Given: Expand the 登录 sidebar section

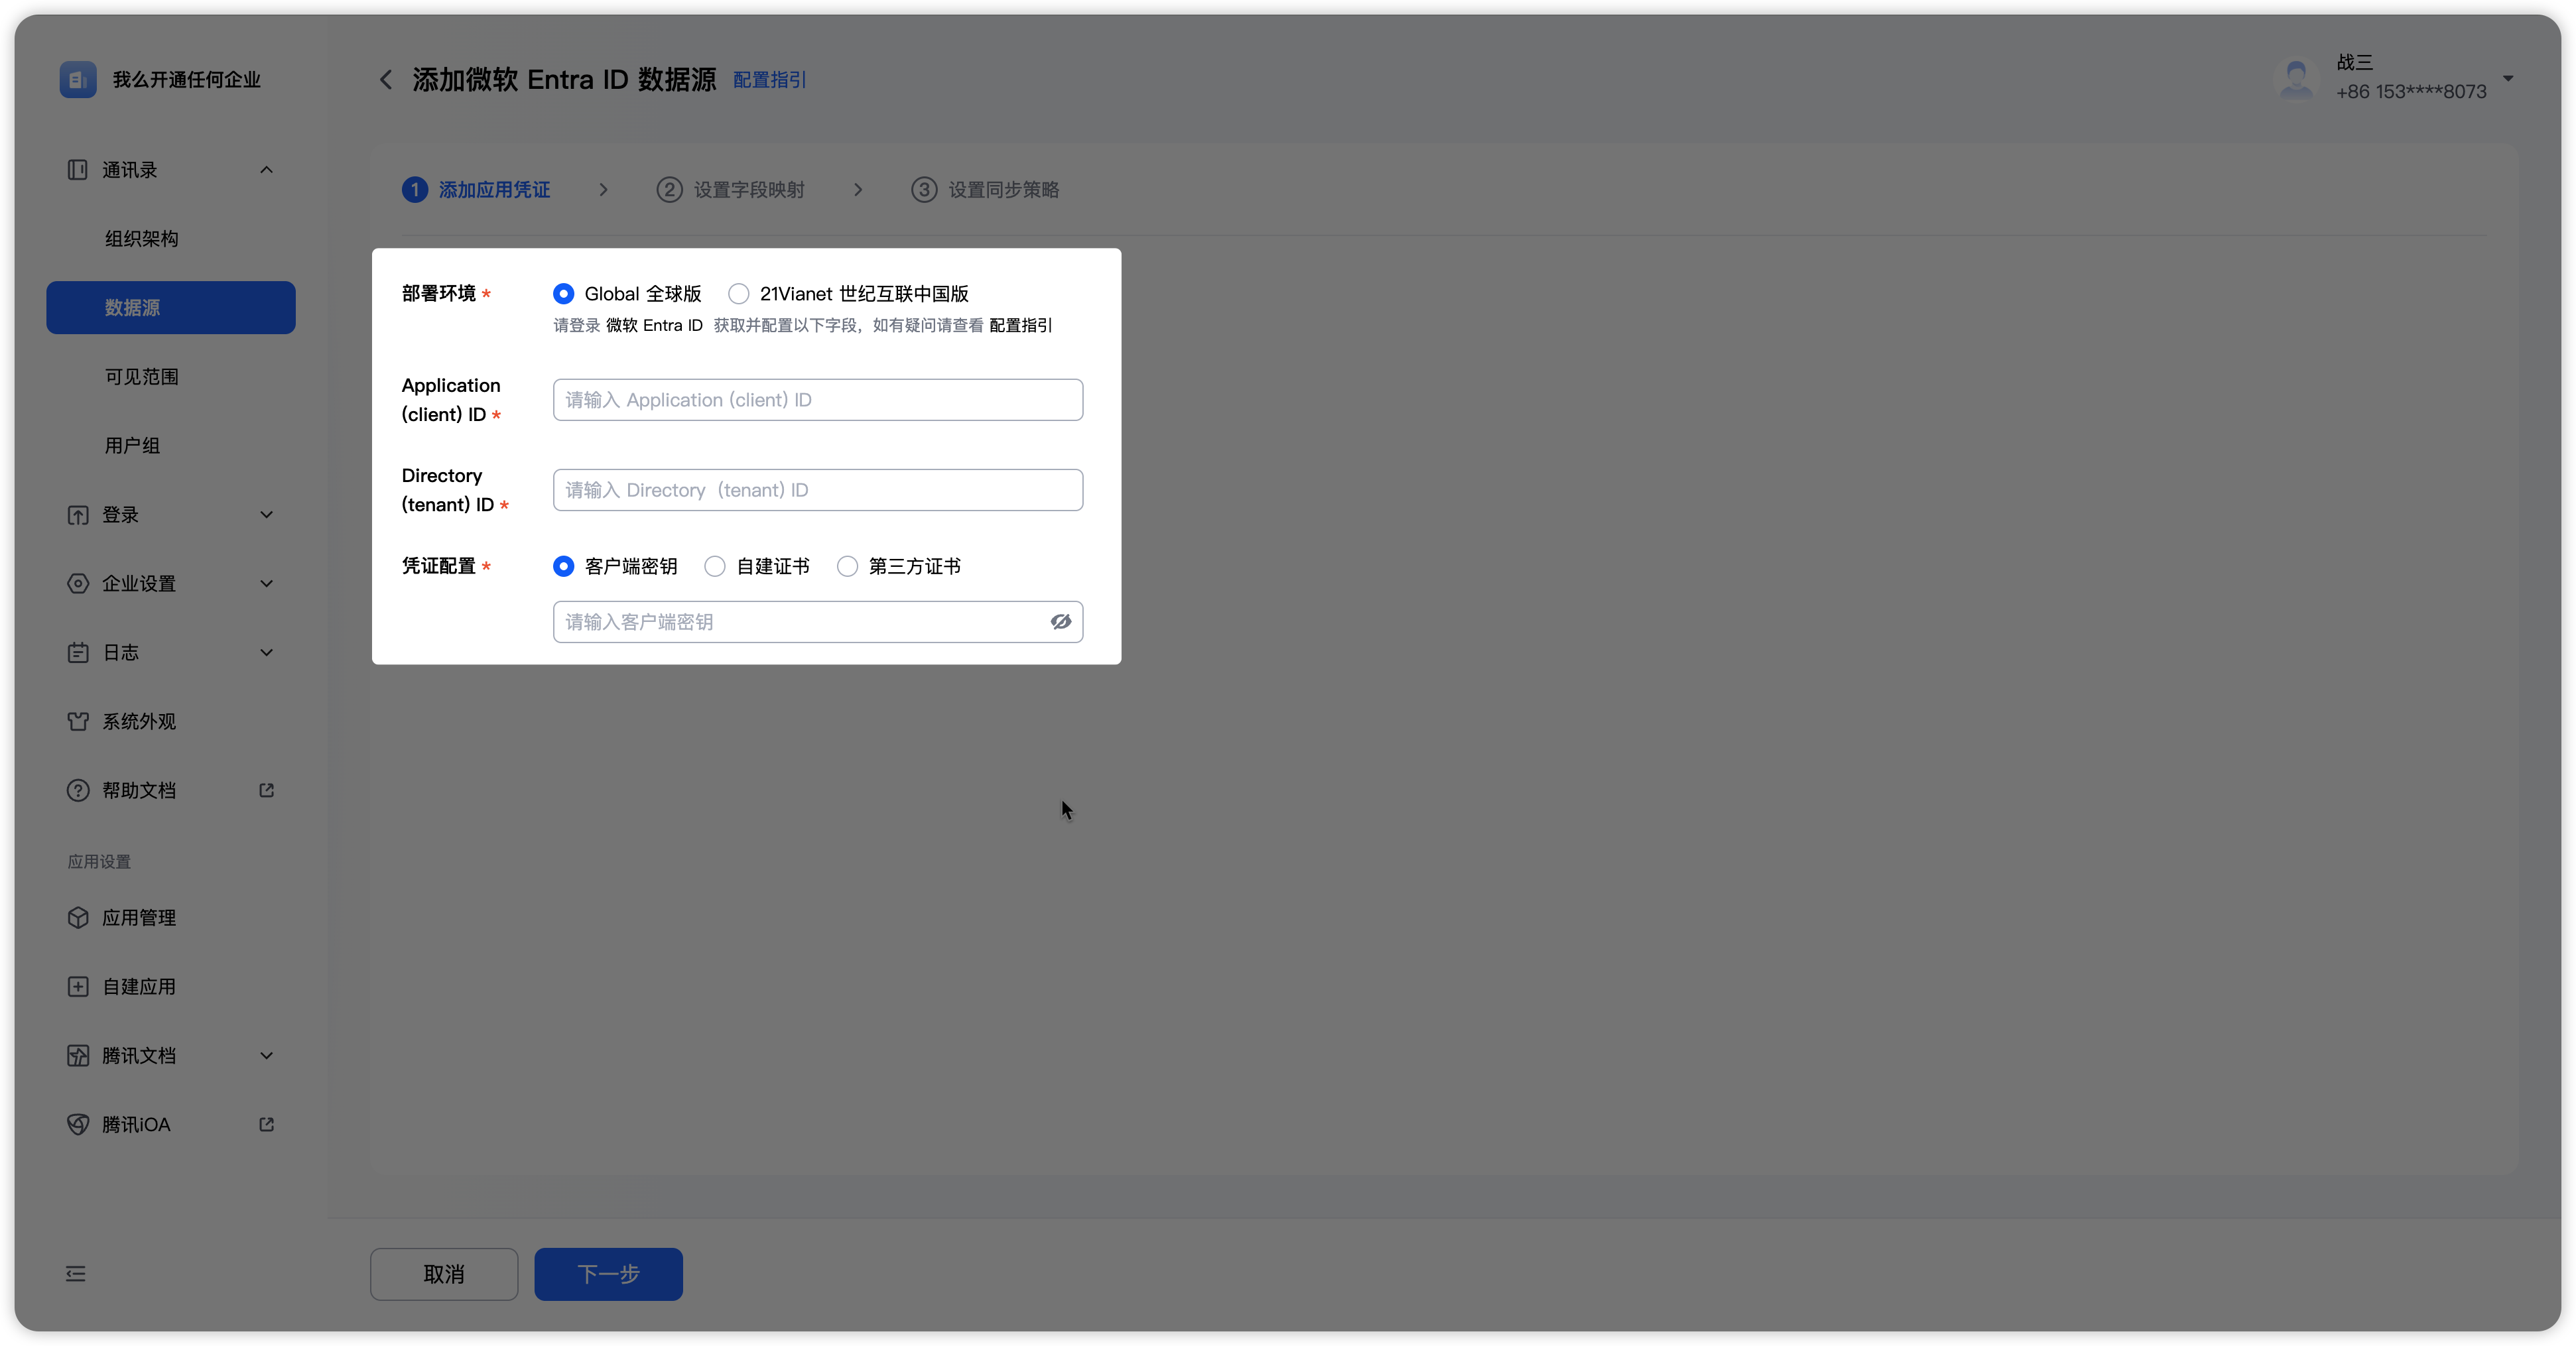Looking at the screenshot, I should coord(266,515).
